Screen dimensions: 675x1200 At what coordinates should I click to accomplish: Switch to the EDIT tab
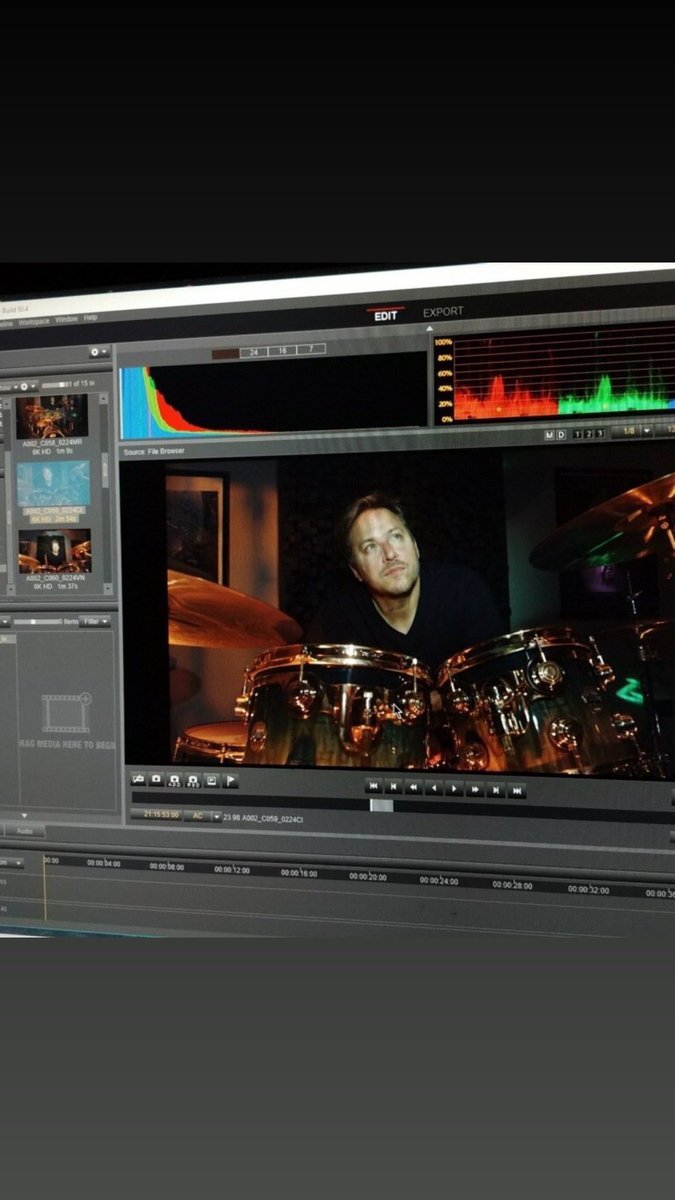click(386, 315)
